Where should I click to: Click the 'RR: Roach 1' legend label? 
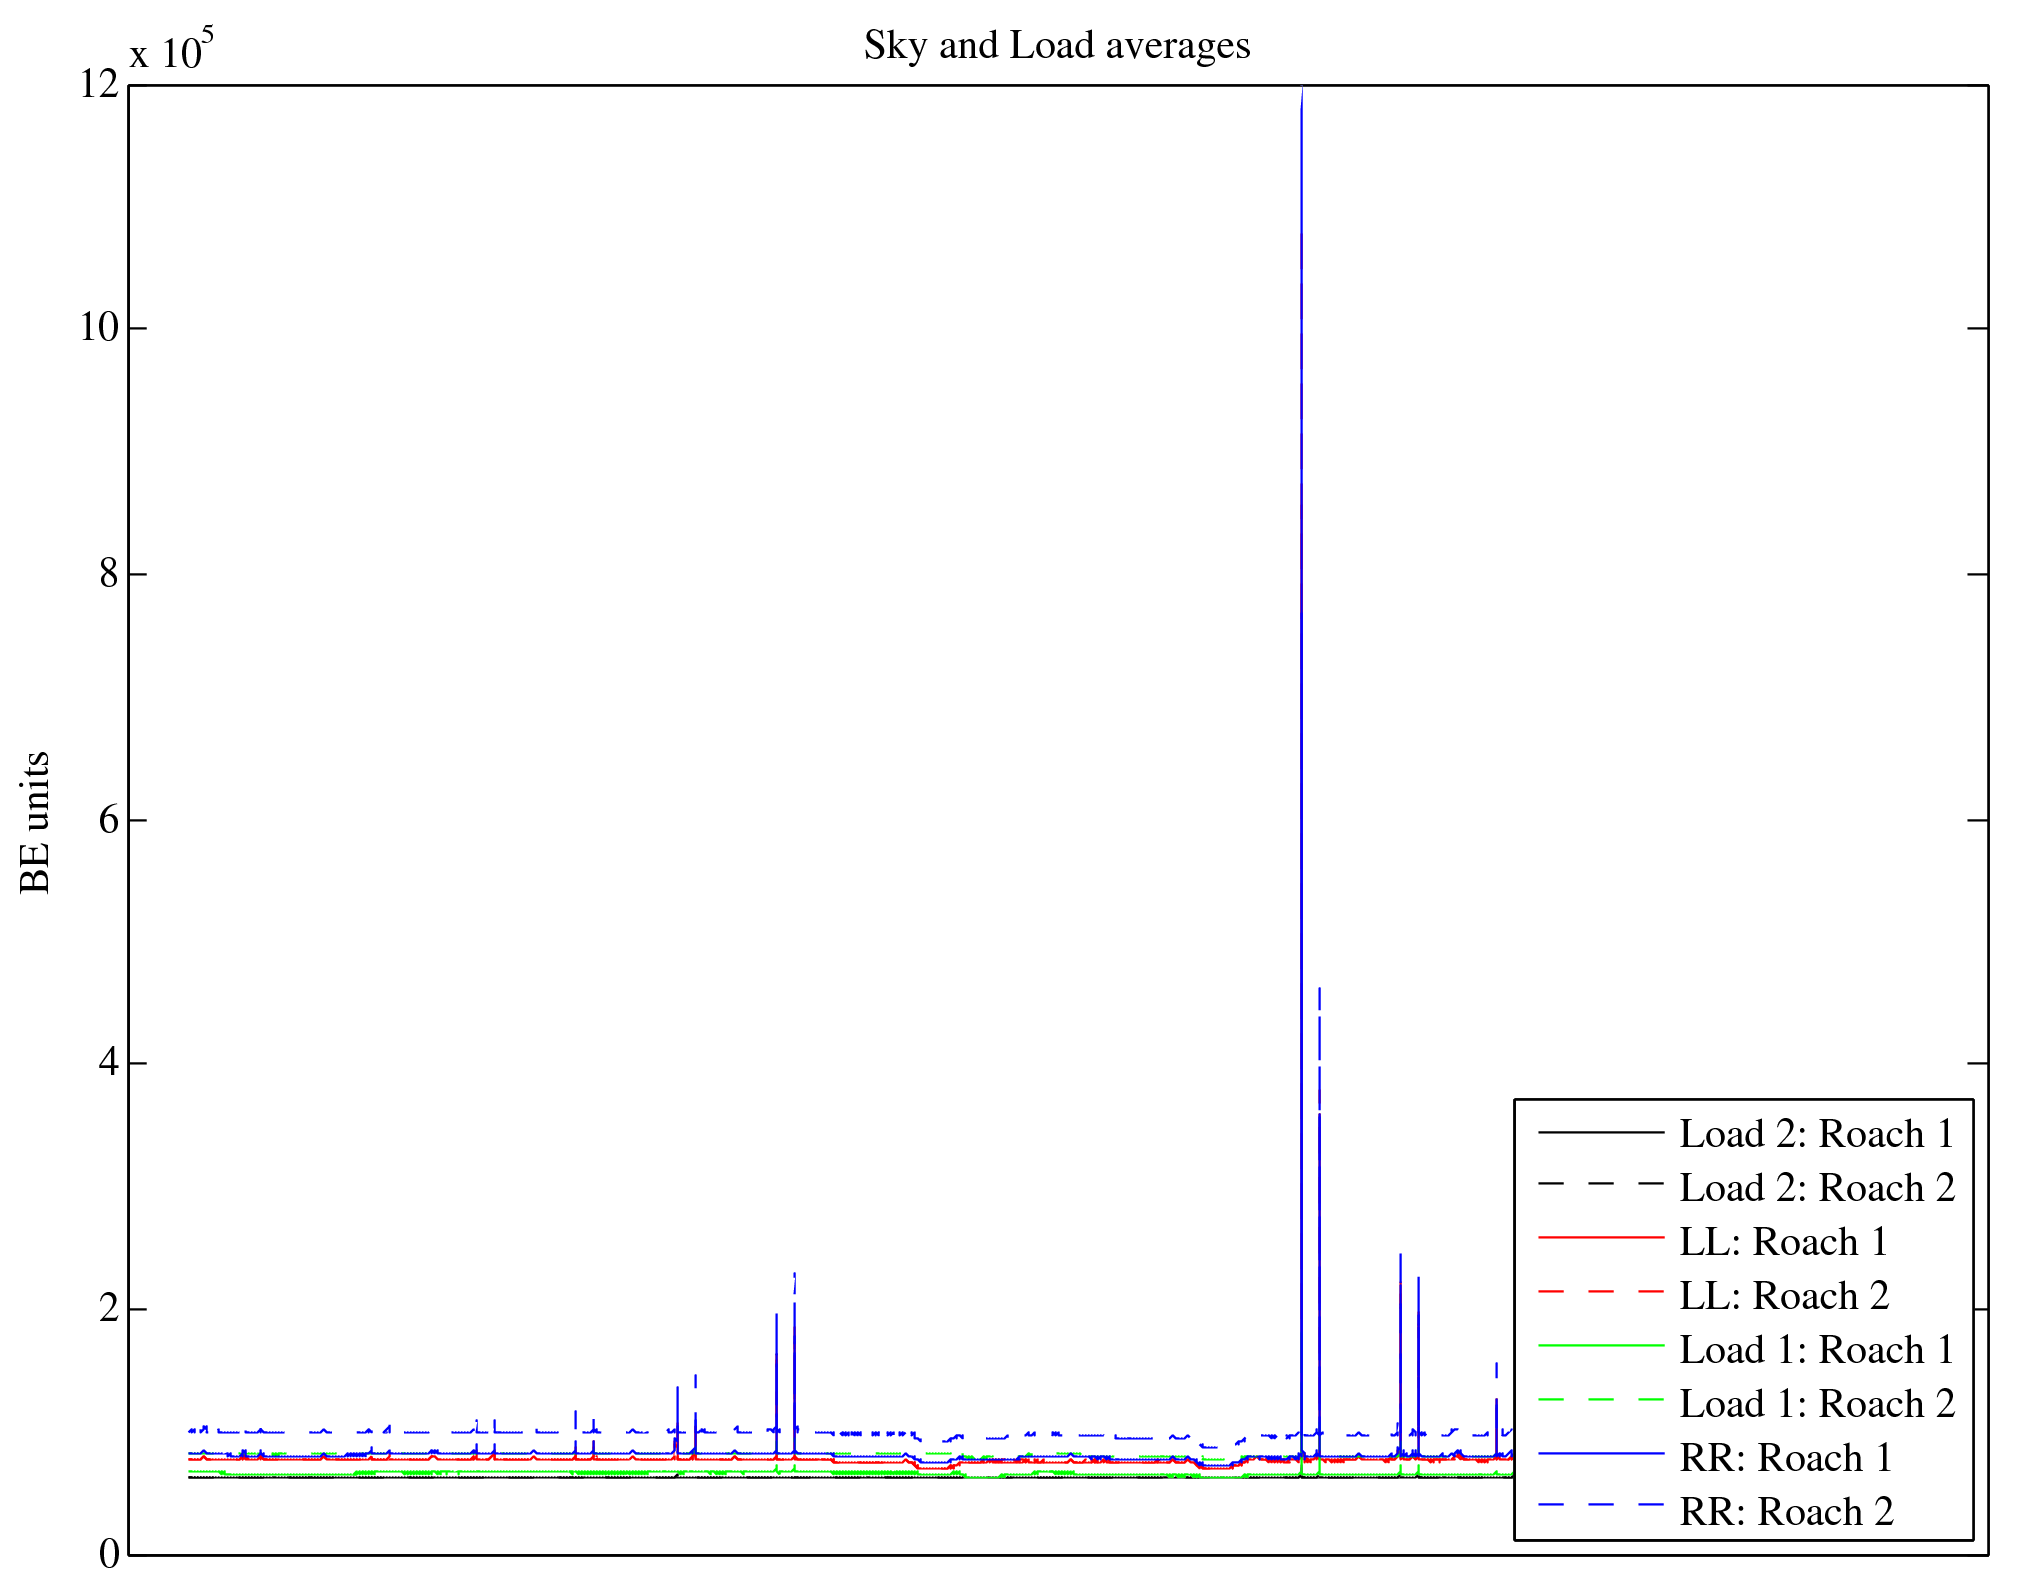click(x=1786, y=1458)
